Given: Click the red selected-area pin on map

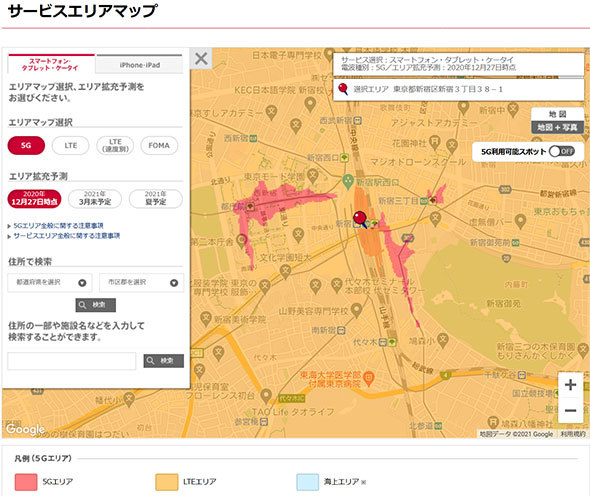Looking at the screenshot, I should (360, 218).
